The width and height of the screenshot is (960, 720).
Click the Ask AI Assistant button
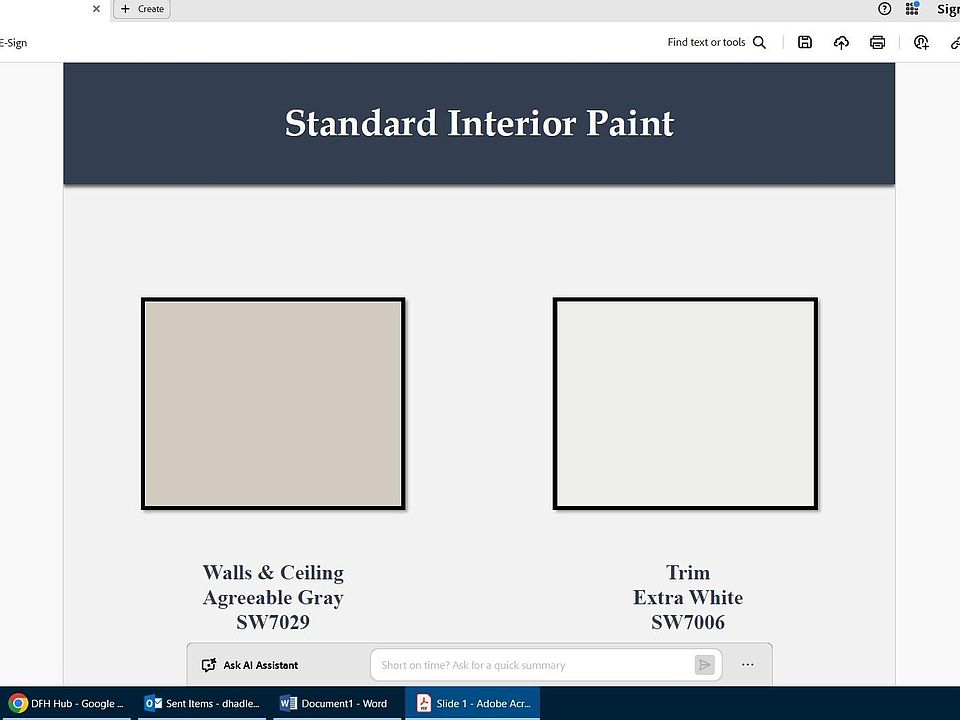click(x=250, y=665)
